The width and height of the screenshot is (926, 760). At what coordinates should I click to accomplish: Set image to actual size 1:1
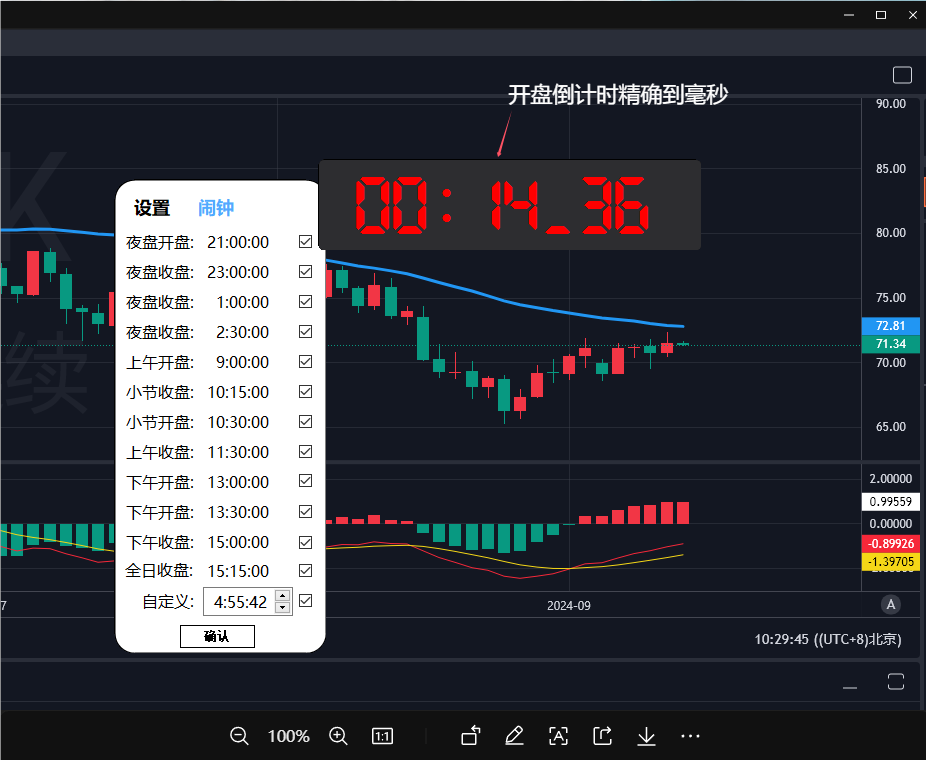click(382, 736)
